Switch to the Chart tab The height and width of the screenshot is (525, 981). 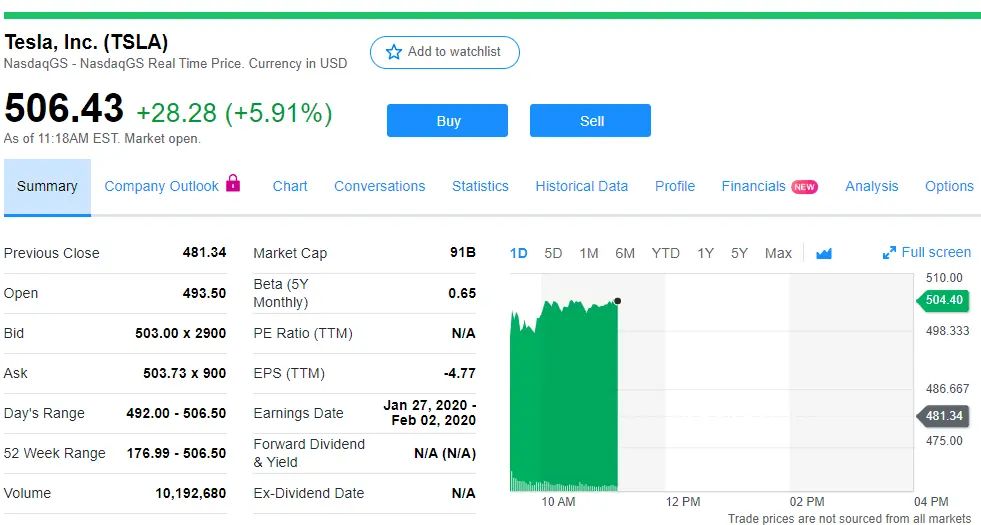290,187
